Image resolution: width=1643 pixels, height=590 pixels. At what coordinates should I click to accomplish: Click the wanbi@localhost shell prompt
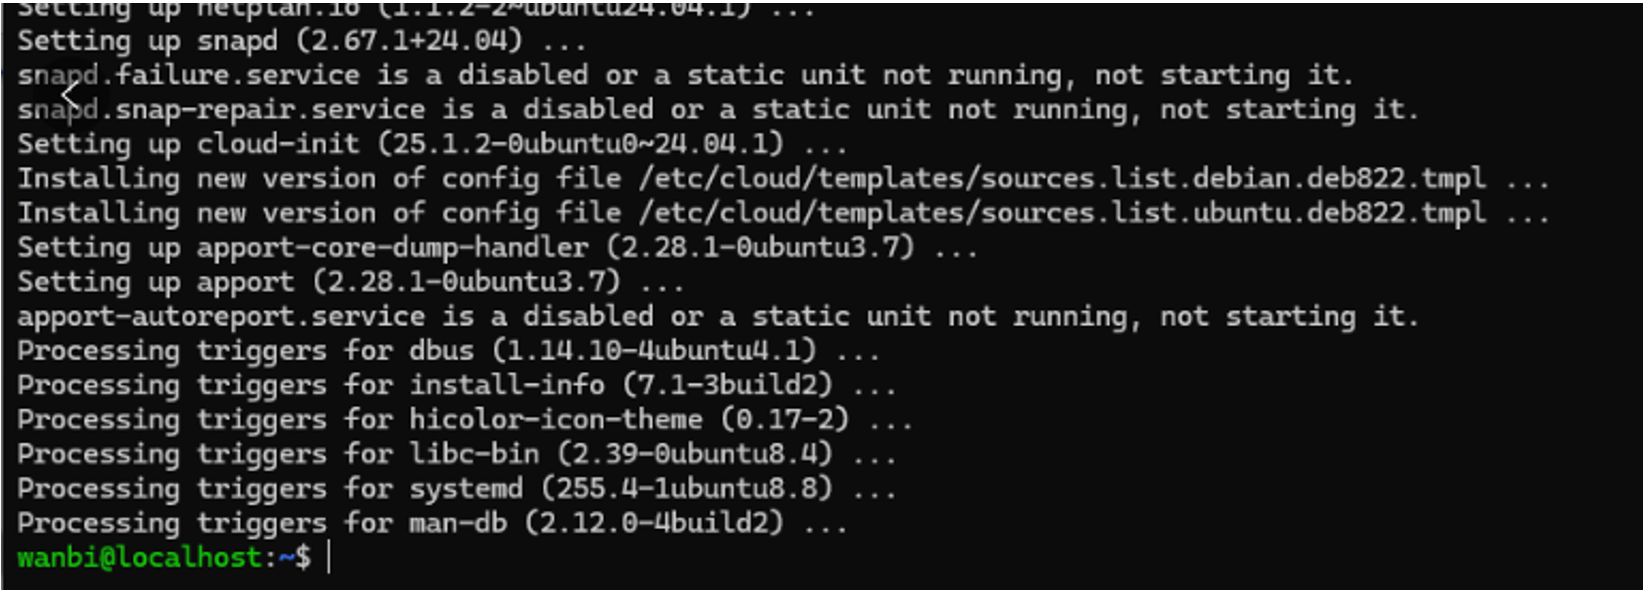[x=164, y=557]
